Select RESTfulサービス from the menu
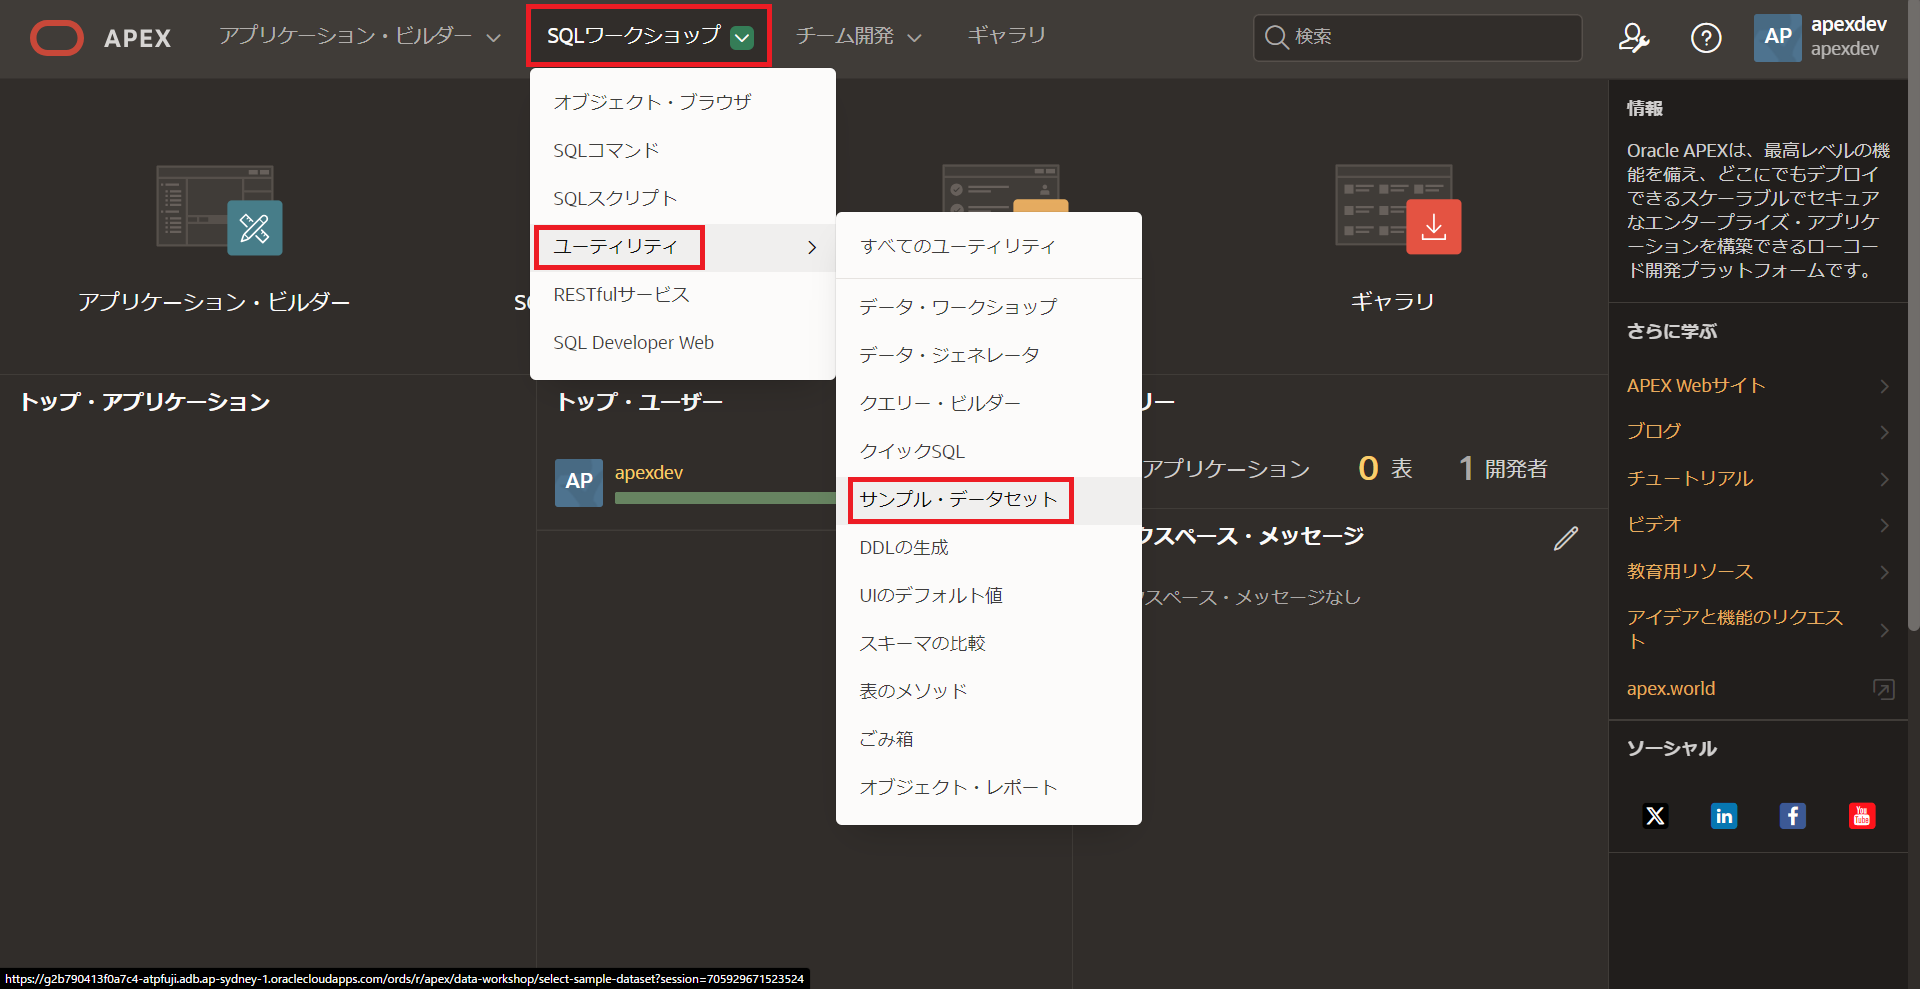Image resolution: width=1920 pixels, height=989 pixels. 682,295
